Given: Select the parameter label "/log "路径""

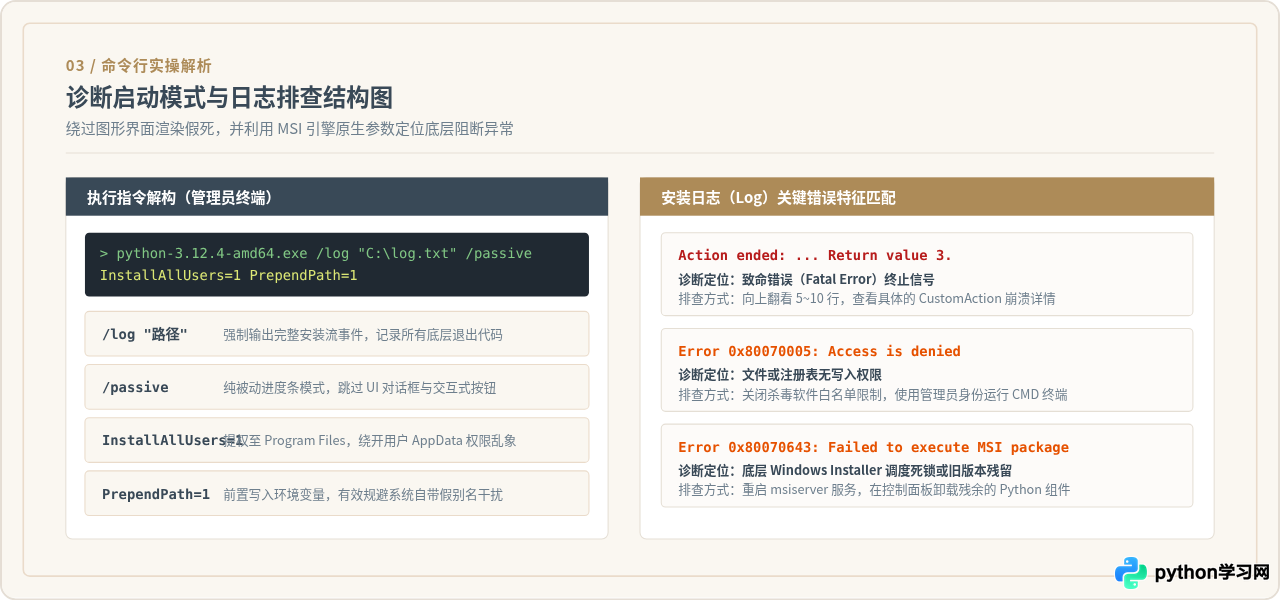Looking at the screenshot, I should point(145,334).
